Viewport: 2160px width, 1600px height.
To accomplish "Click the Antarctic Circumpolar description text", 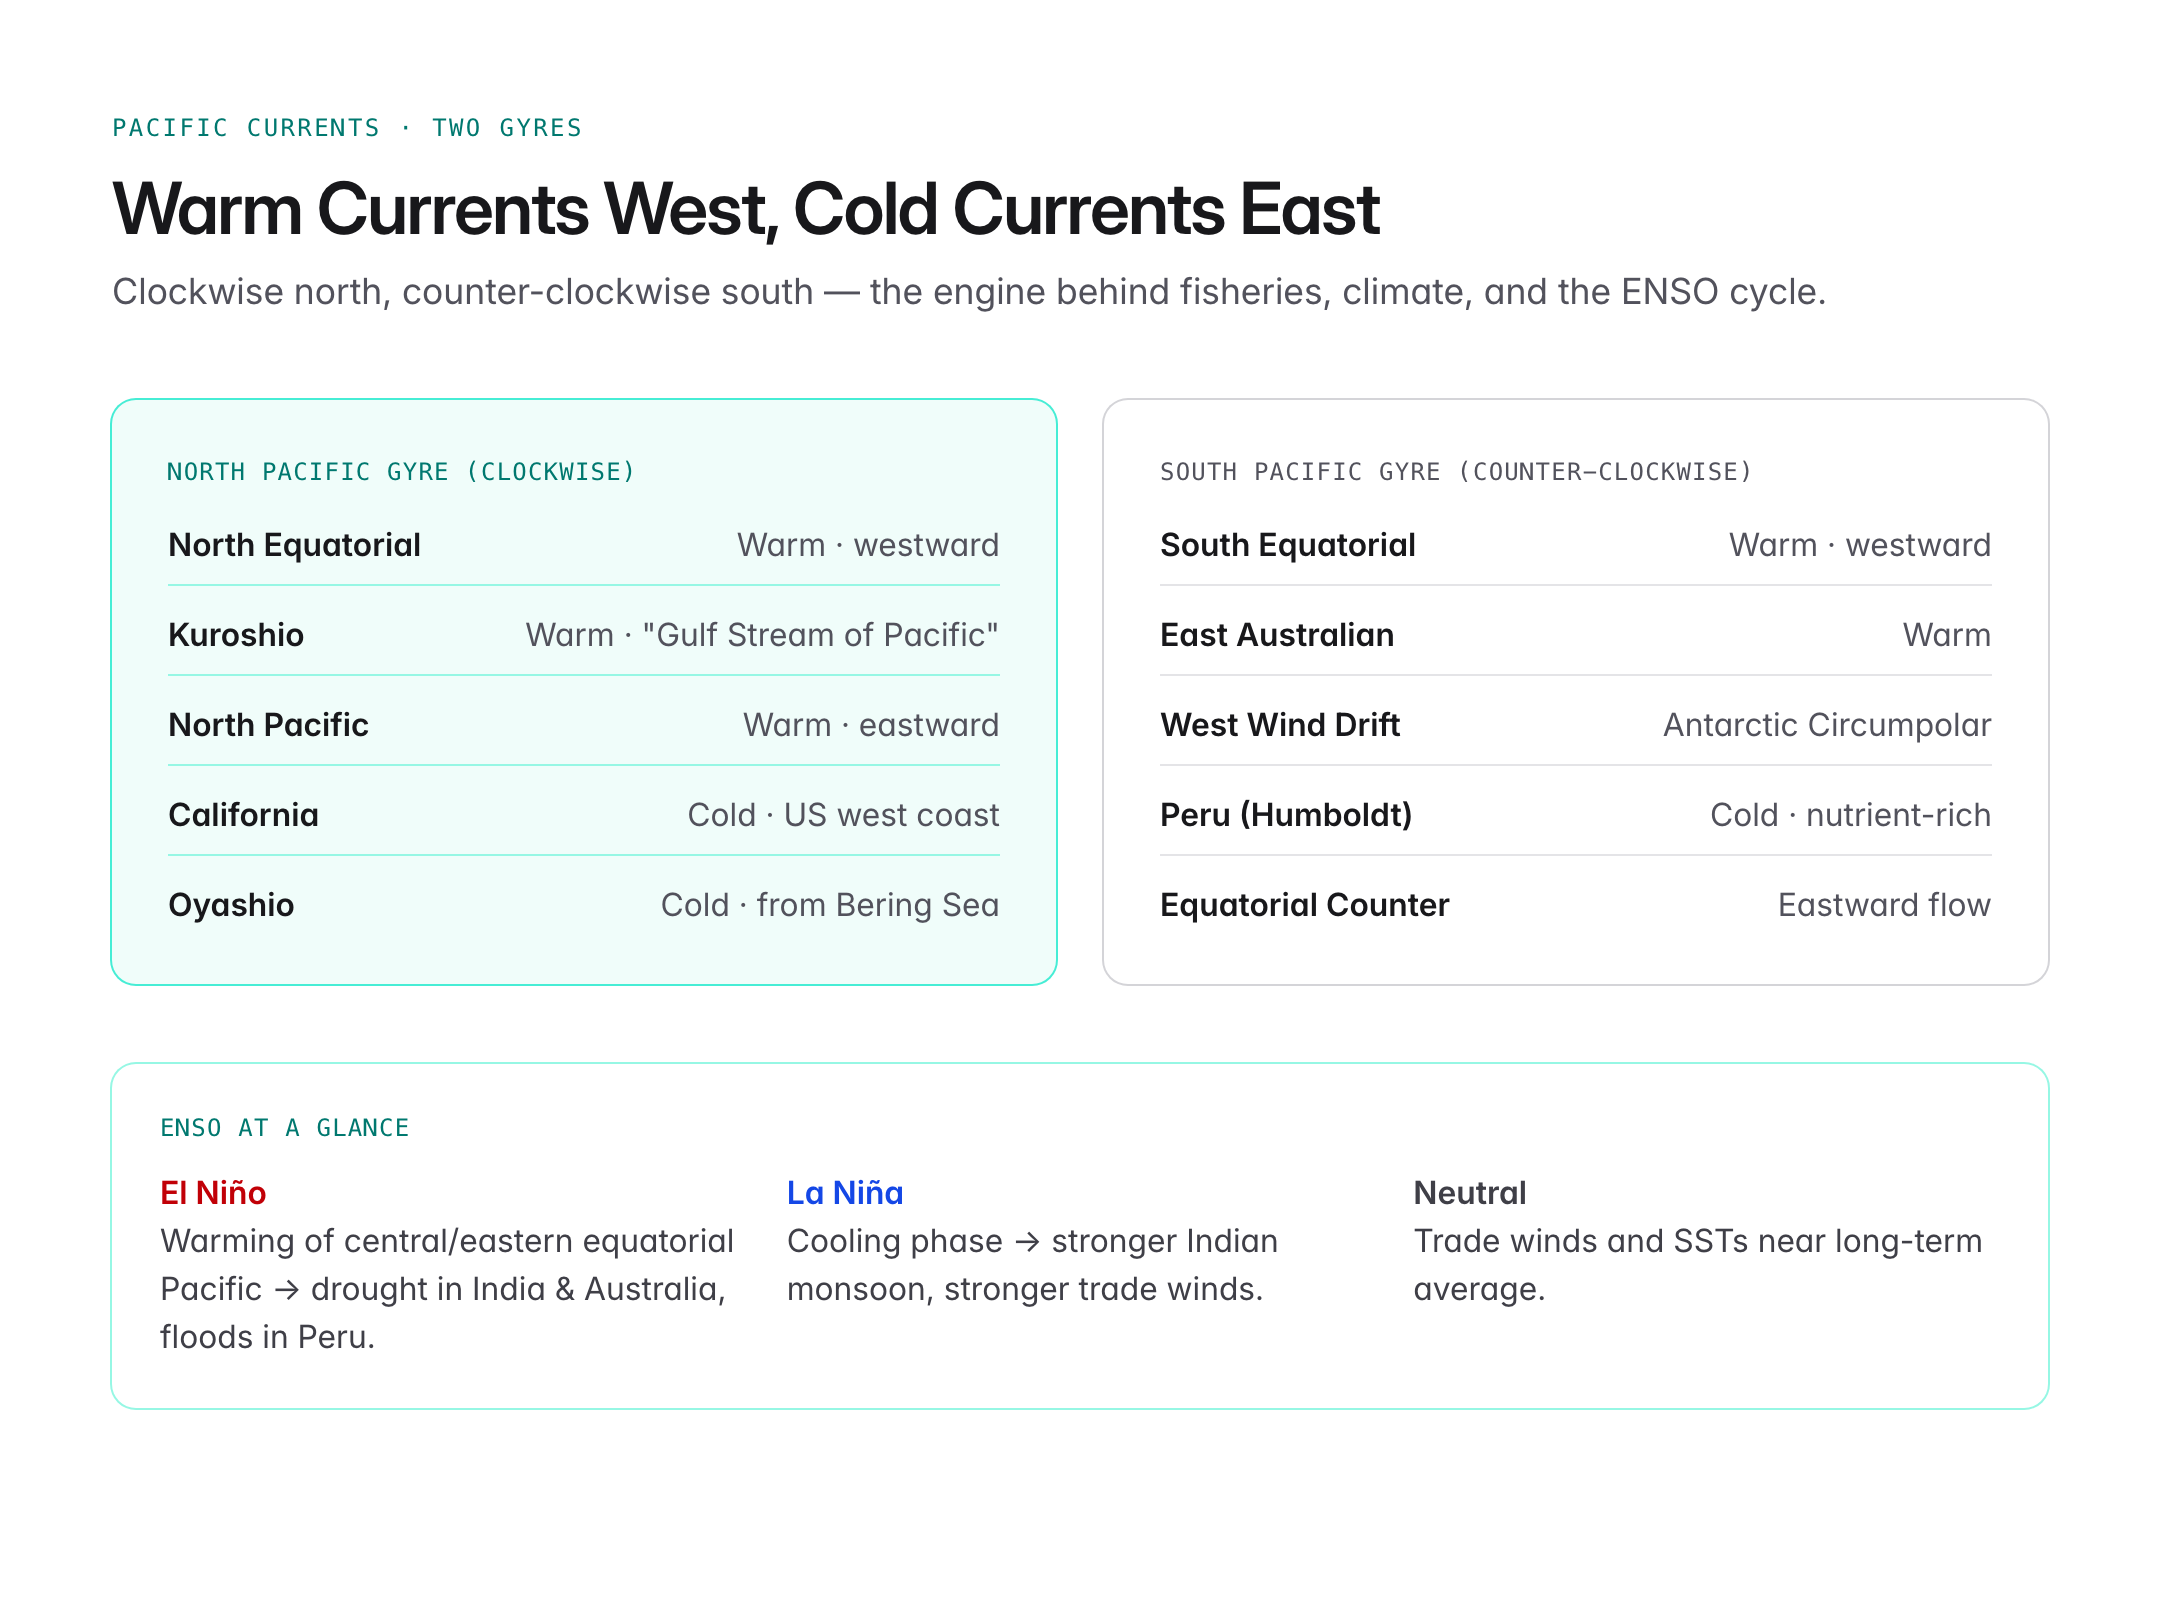I will pos(1827,725).
